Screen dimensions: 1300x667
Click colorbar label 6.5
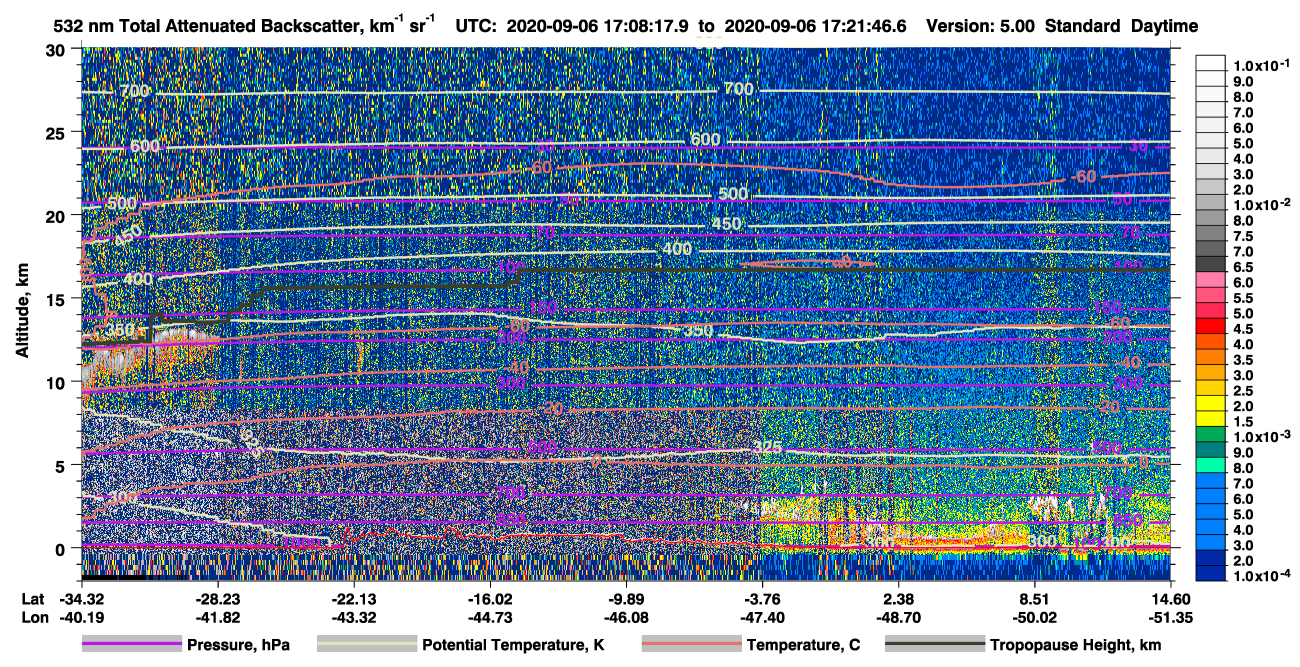coord(1242,266)
